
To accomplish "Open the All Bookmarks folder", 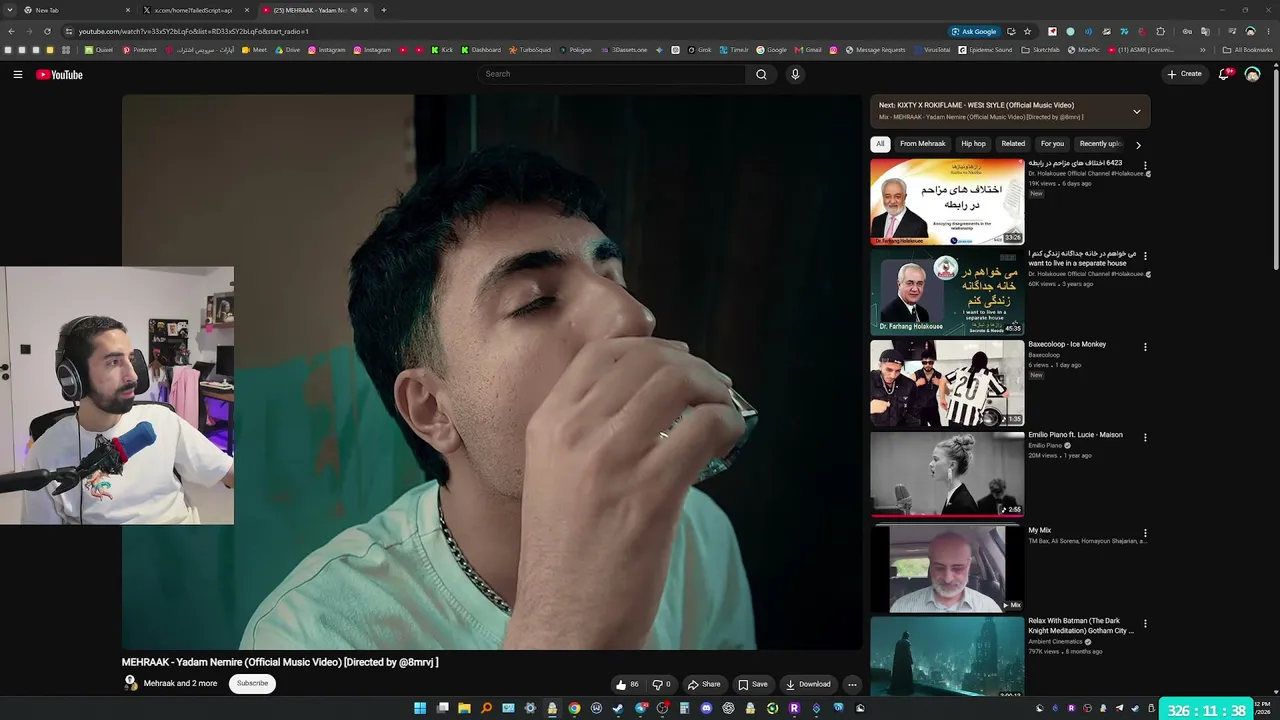I will [1248, 50].
